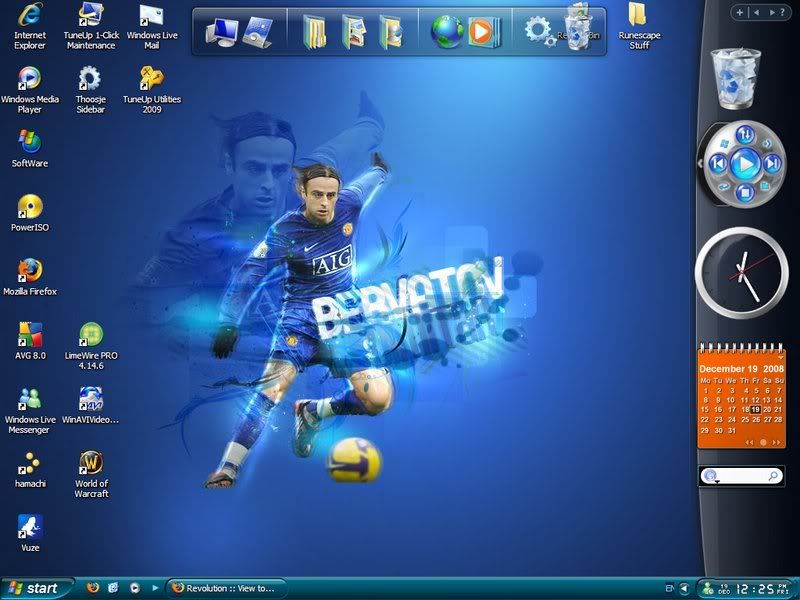This screenshot has width=800, height=600.
Task: Click the magnifier search button in sidebar
Action: [x=773, y=476]
